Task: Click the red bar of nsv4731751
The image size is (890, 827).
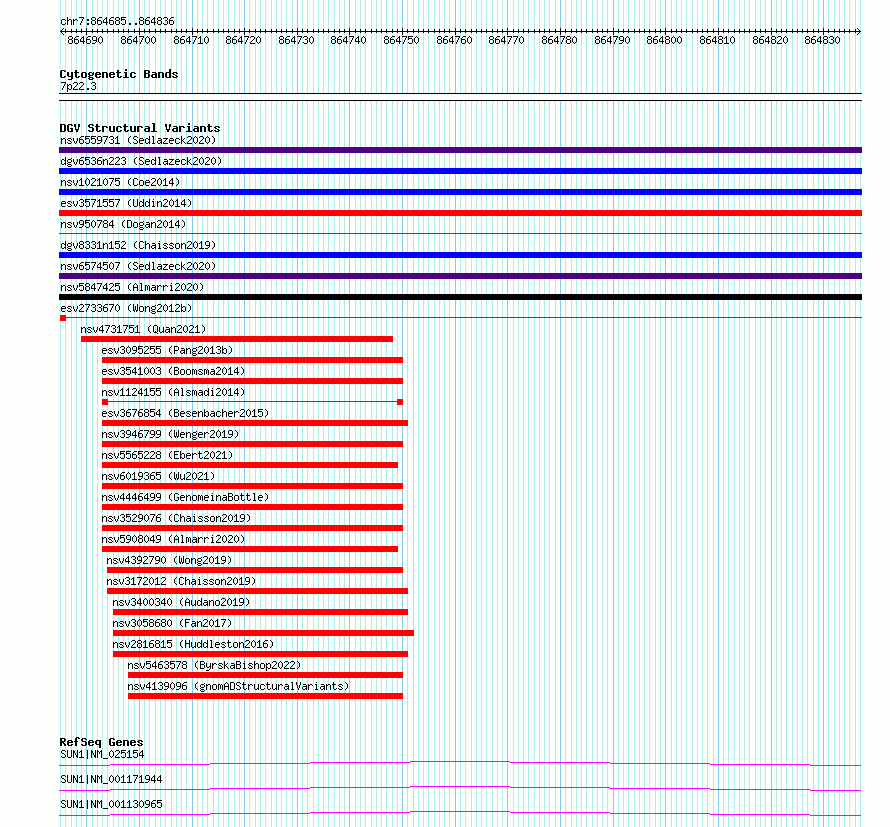Action: tap(237, 339)
